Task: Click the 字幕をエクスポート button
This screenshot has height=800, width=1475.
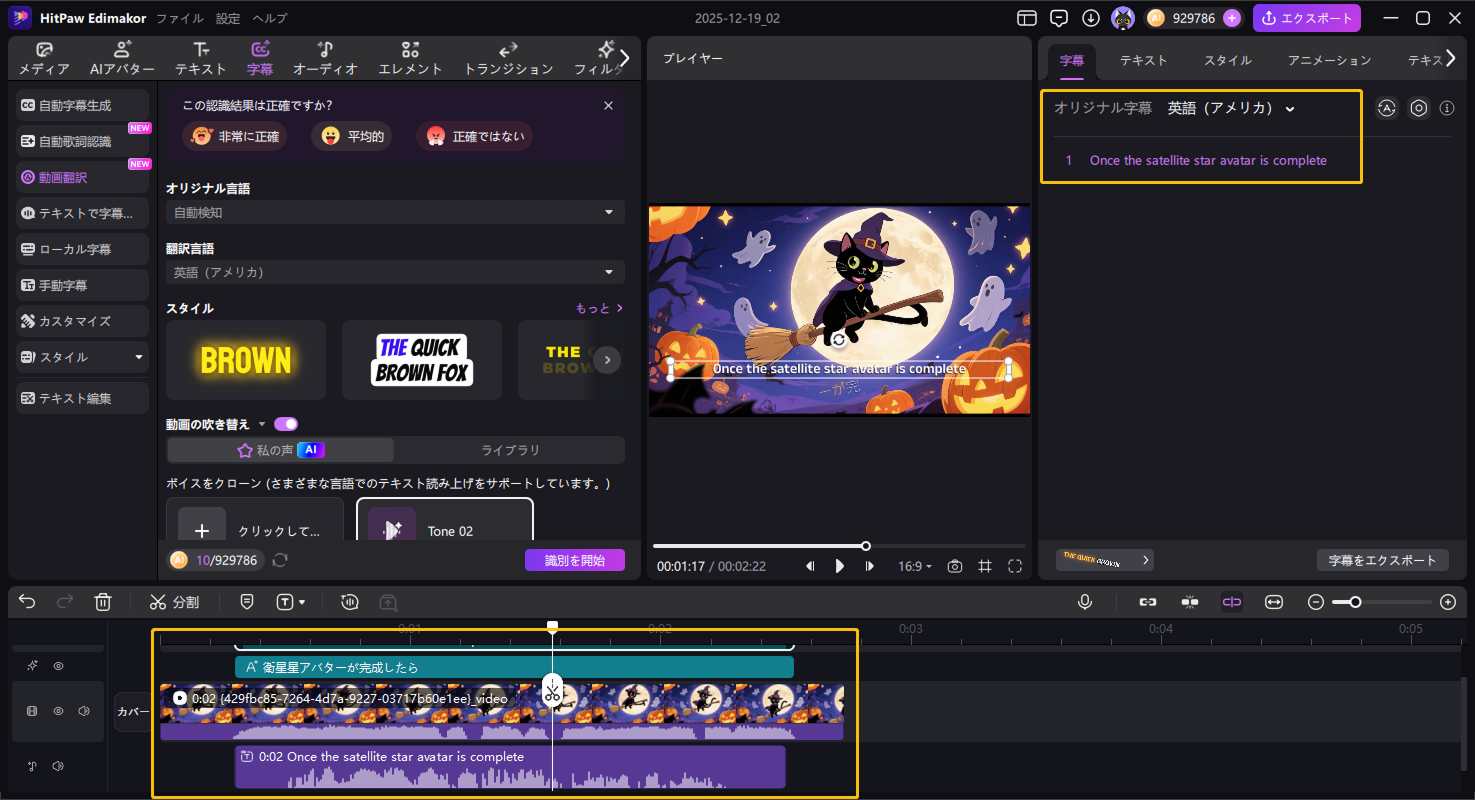Action: [1382, 560]
